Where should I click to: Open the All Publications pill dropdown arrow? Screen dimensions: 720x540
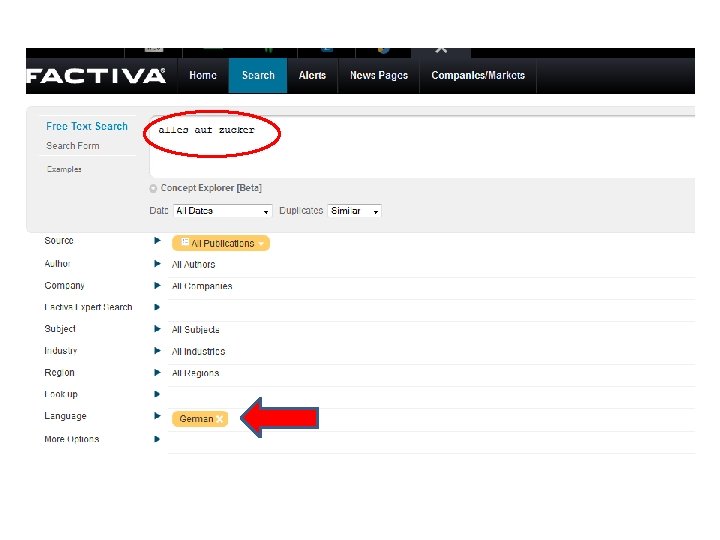point(261,243)
